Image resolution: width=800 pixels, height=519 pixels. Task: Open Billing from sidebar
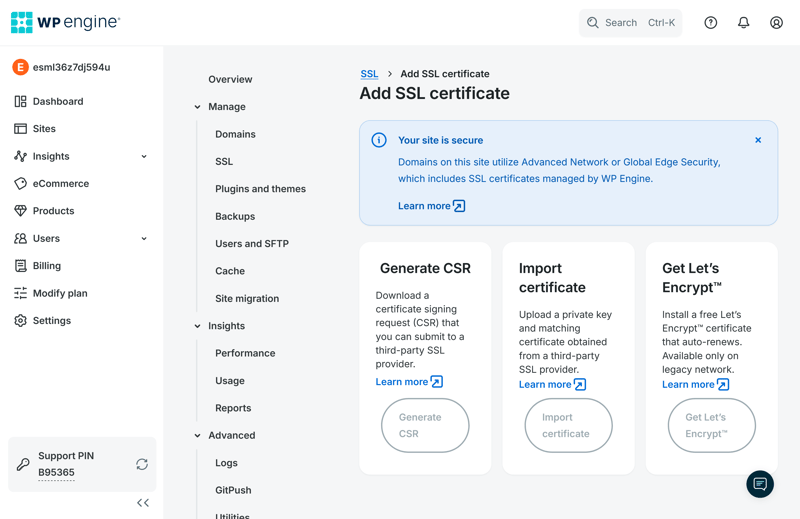47,265
